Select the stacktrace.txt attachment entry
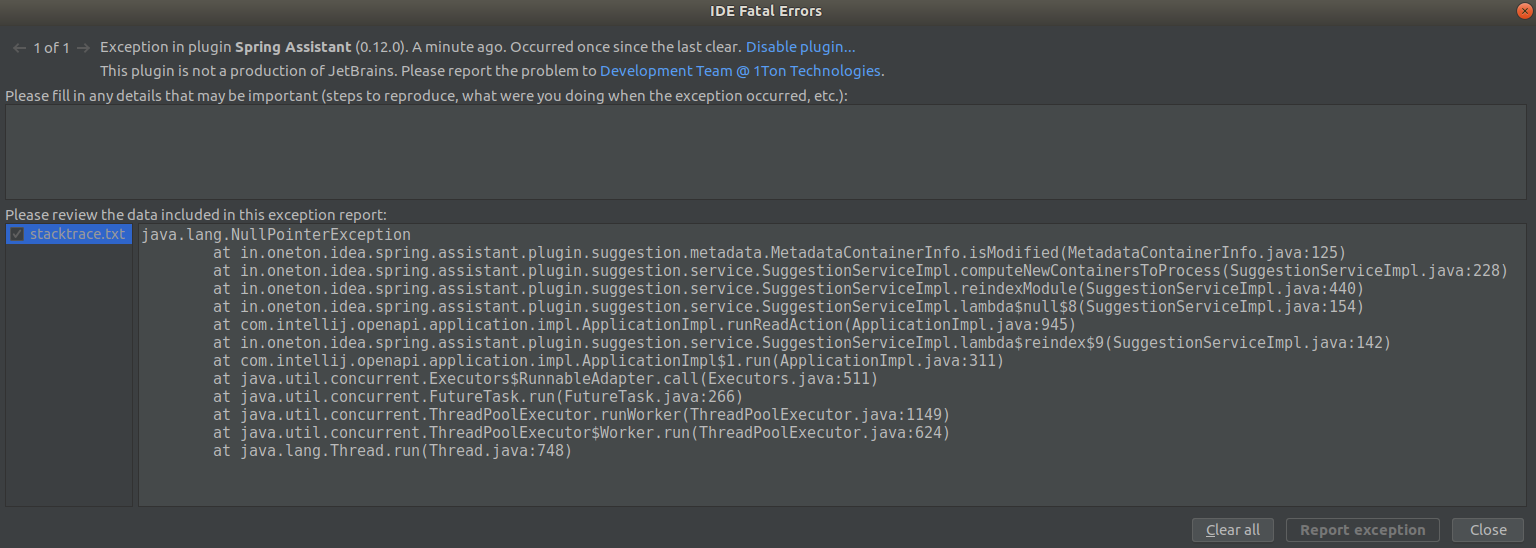This screenshot has width=1536, height=548. (77, 234)
